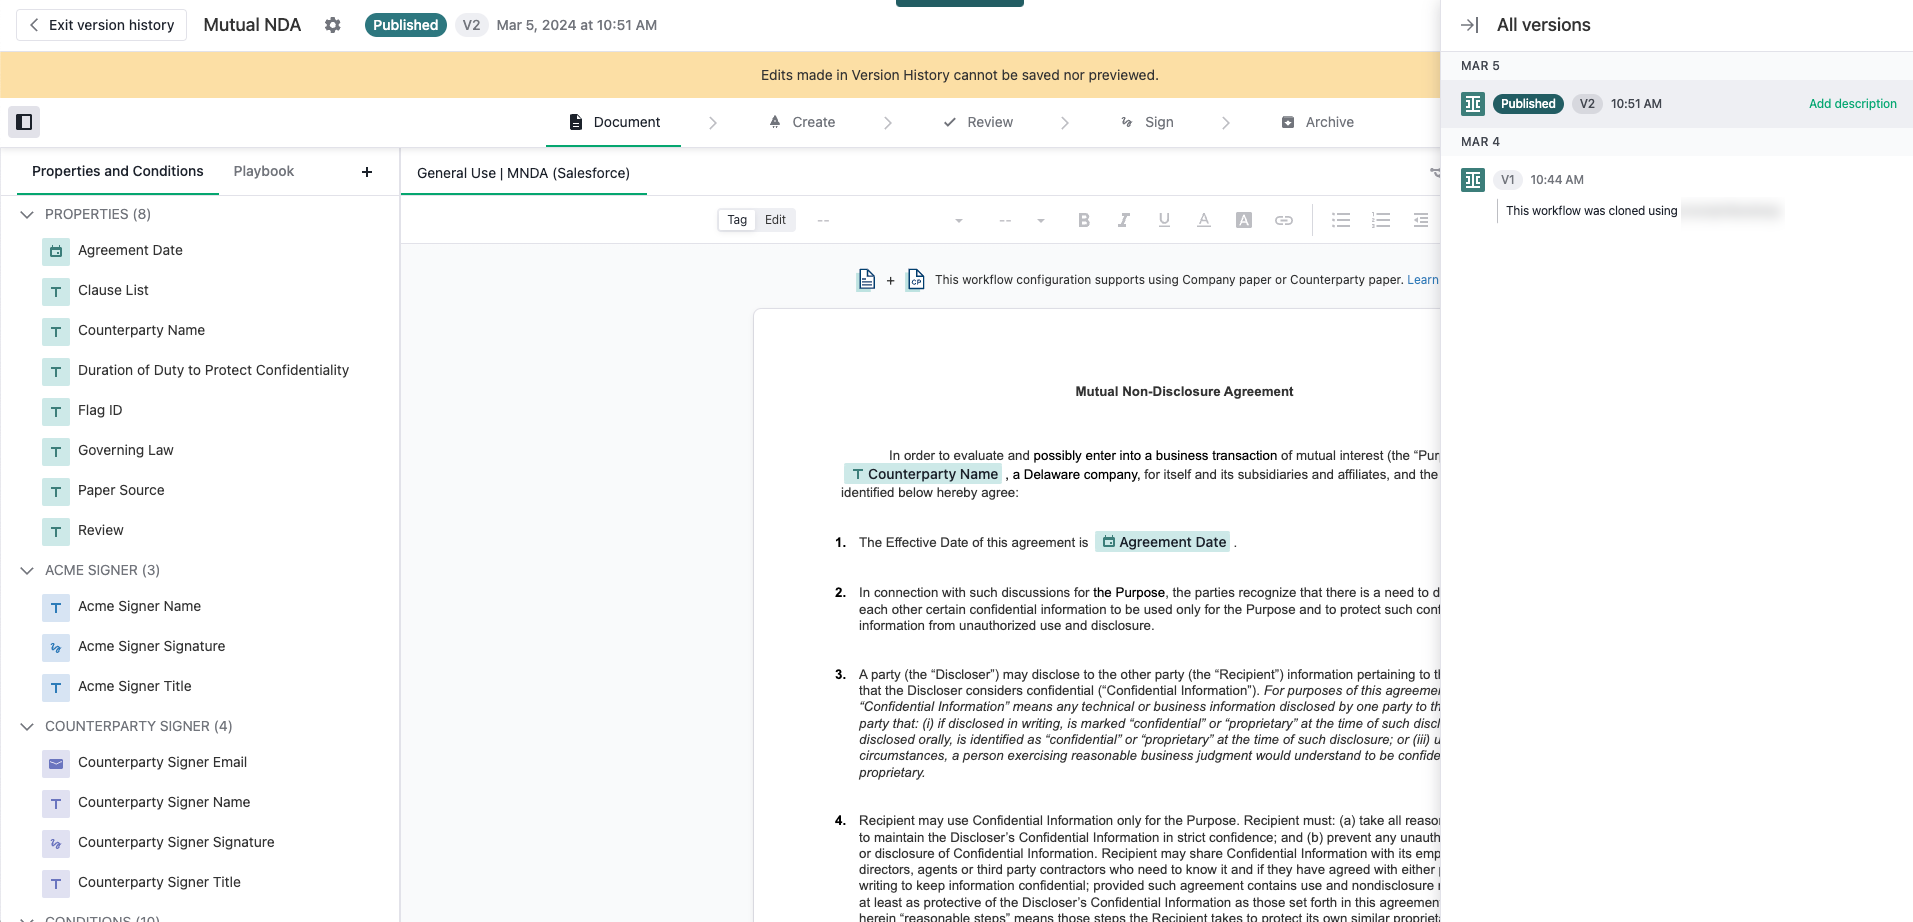Toggle the left sidebar panel icon
The height and width of the screenshot is (922, 1913).
[24, 122]
